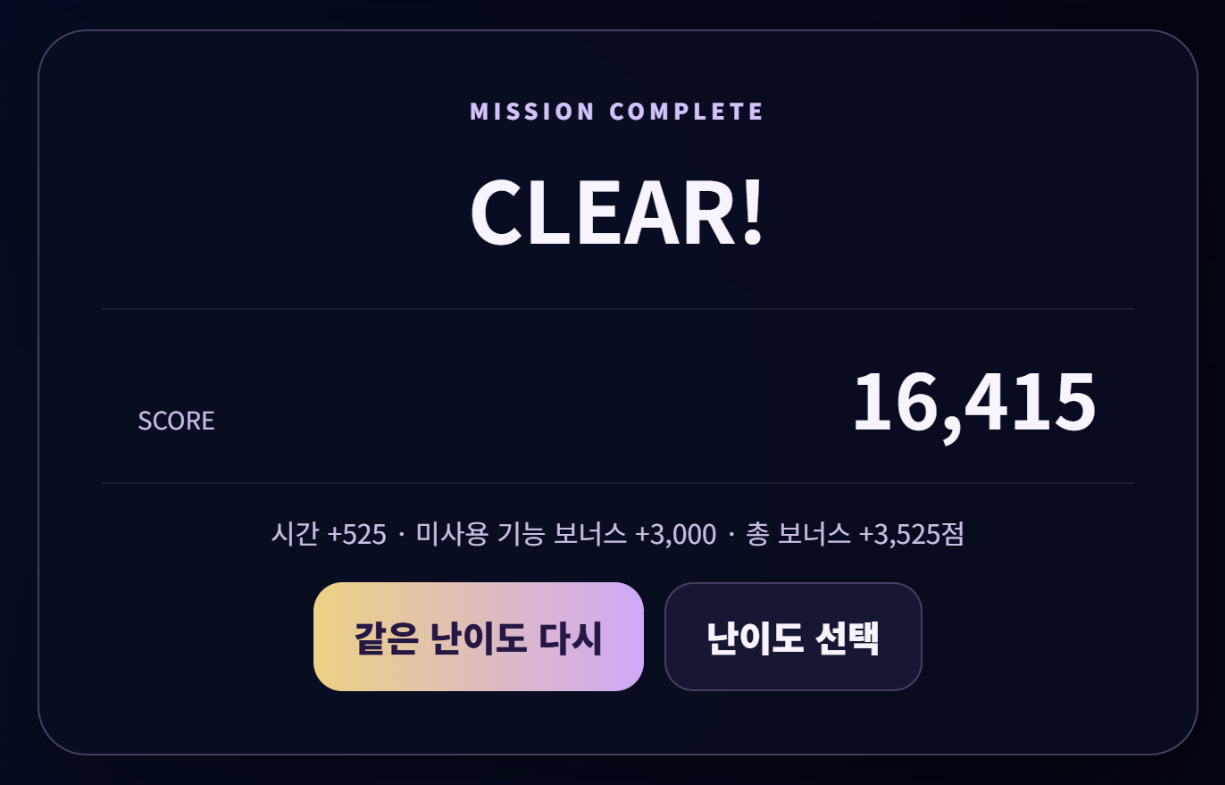Click the SCORE label
1225x785 pixels.
(x=176, y=421)
